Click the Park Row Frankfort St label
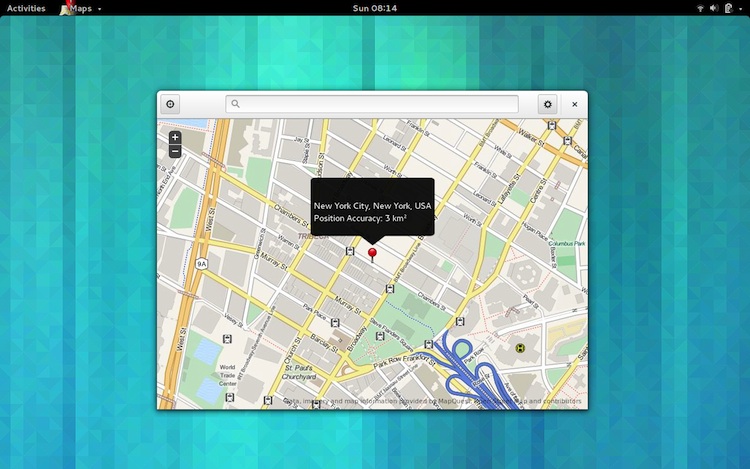 coord(405,361)
